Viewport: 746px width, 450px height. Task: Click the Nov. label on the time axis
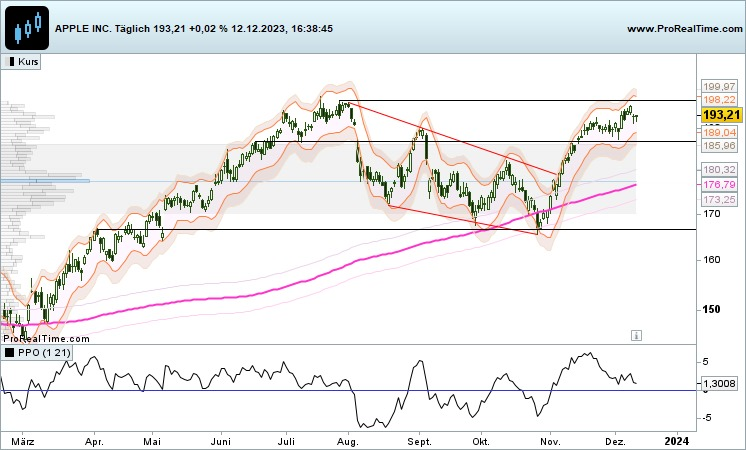pyautogui.click(x=550, y=441)
